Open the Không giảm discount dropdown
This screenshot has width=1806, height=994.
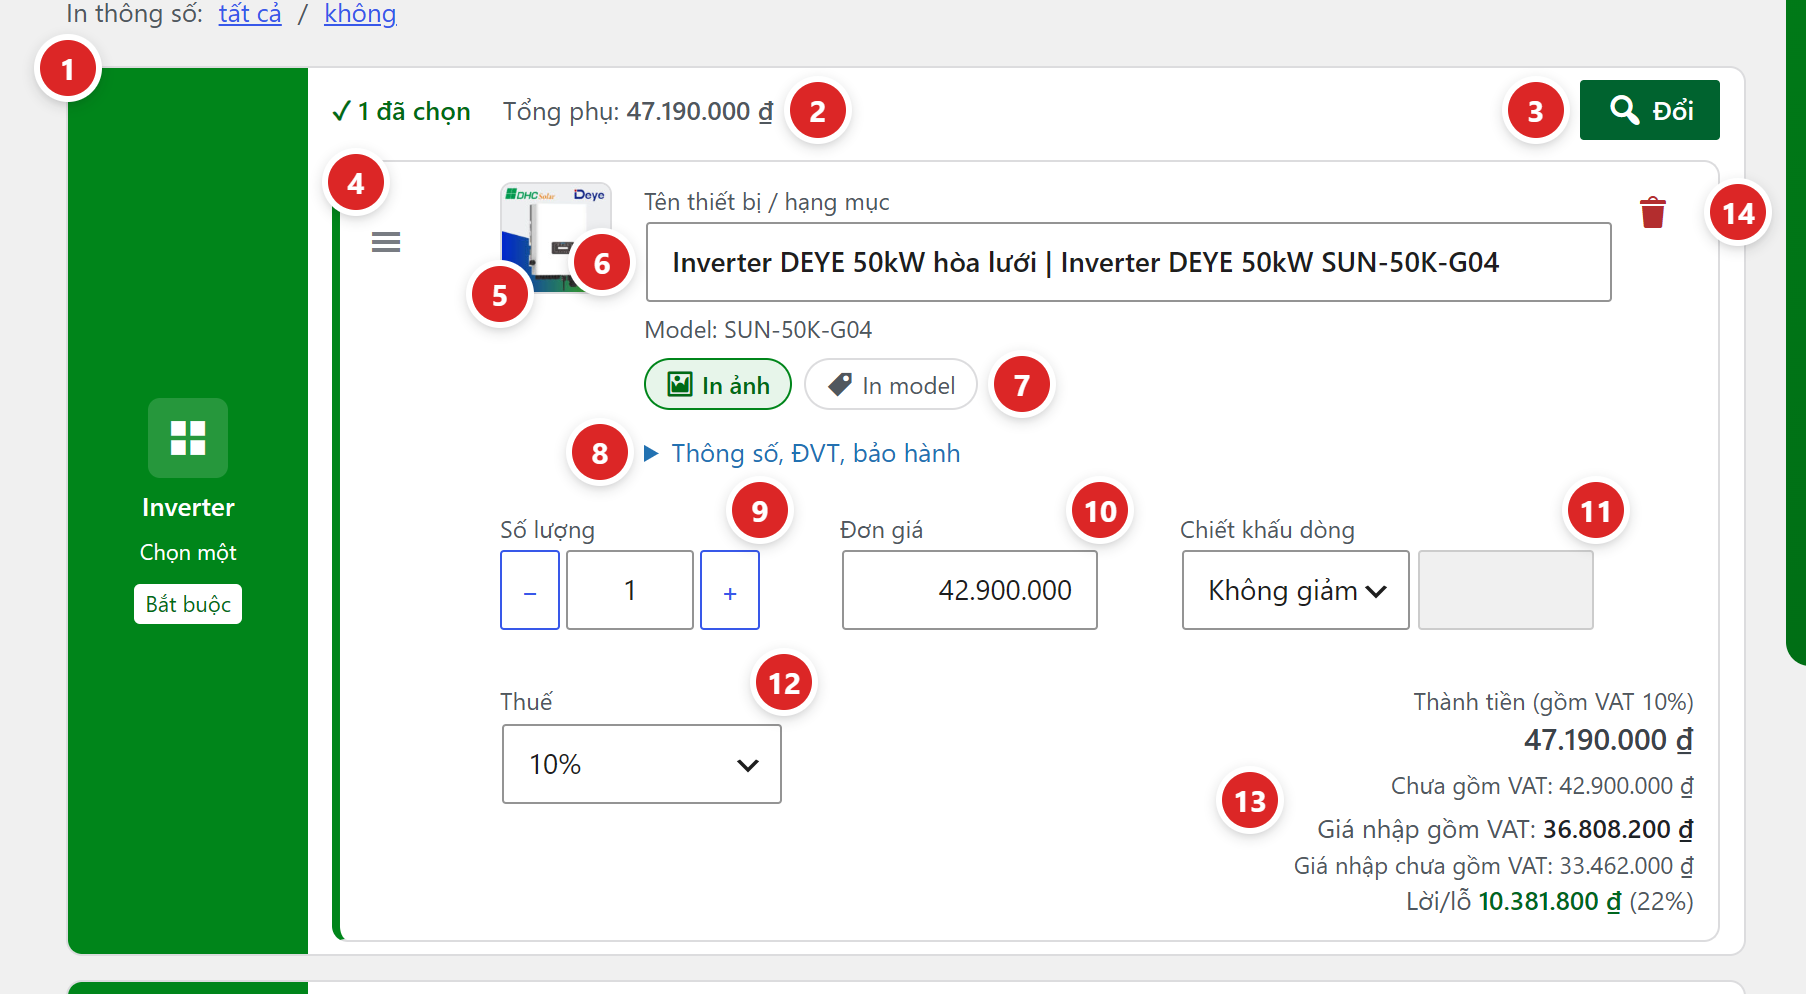[1296, 590]
